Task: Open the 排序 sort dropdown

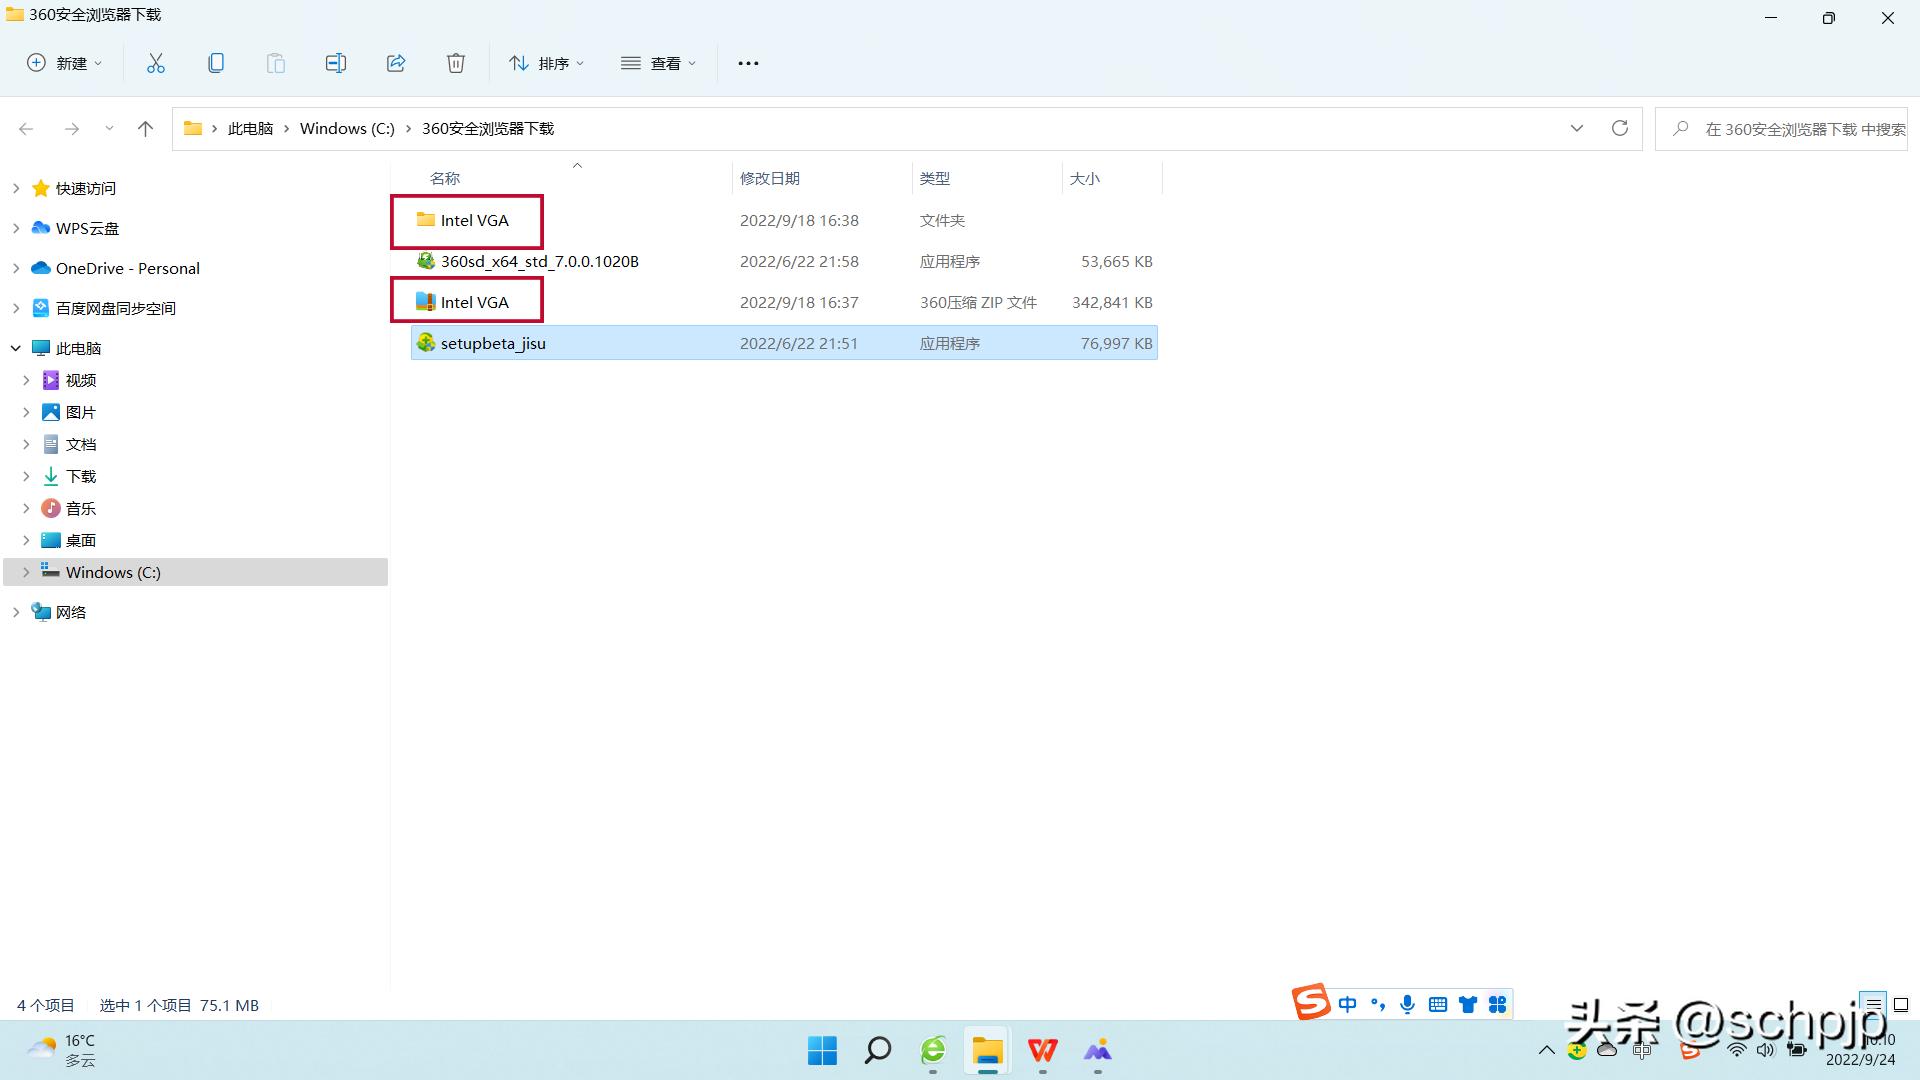Action: 546,63
